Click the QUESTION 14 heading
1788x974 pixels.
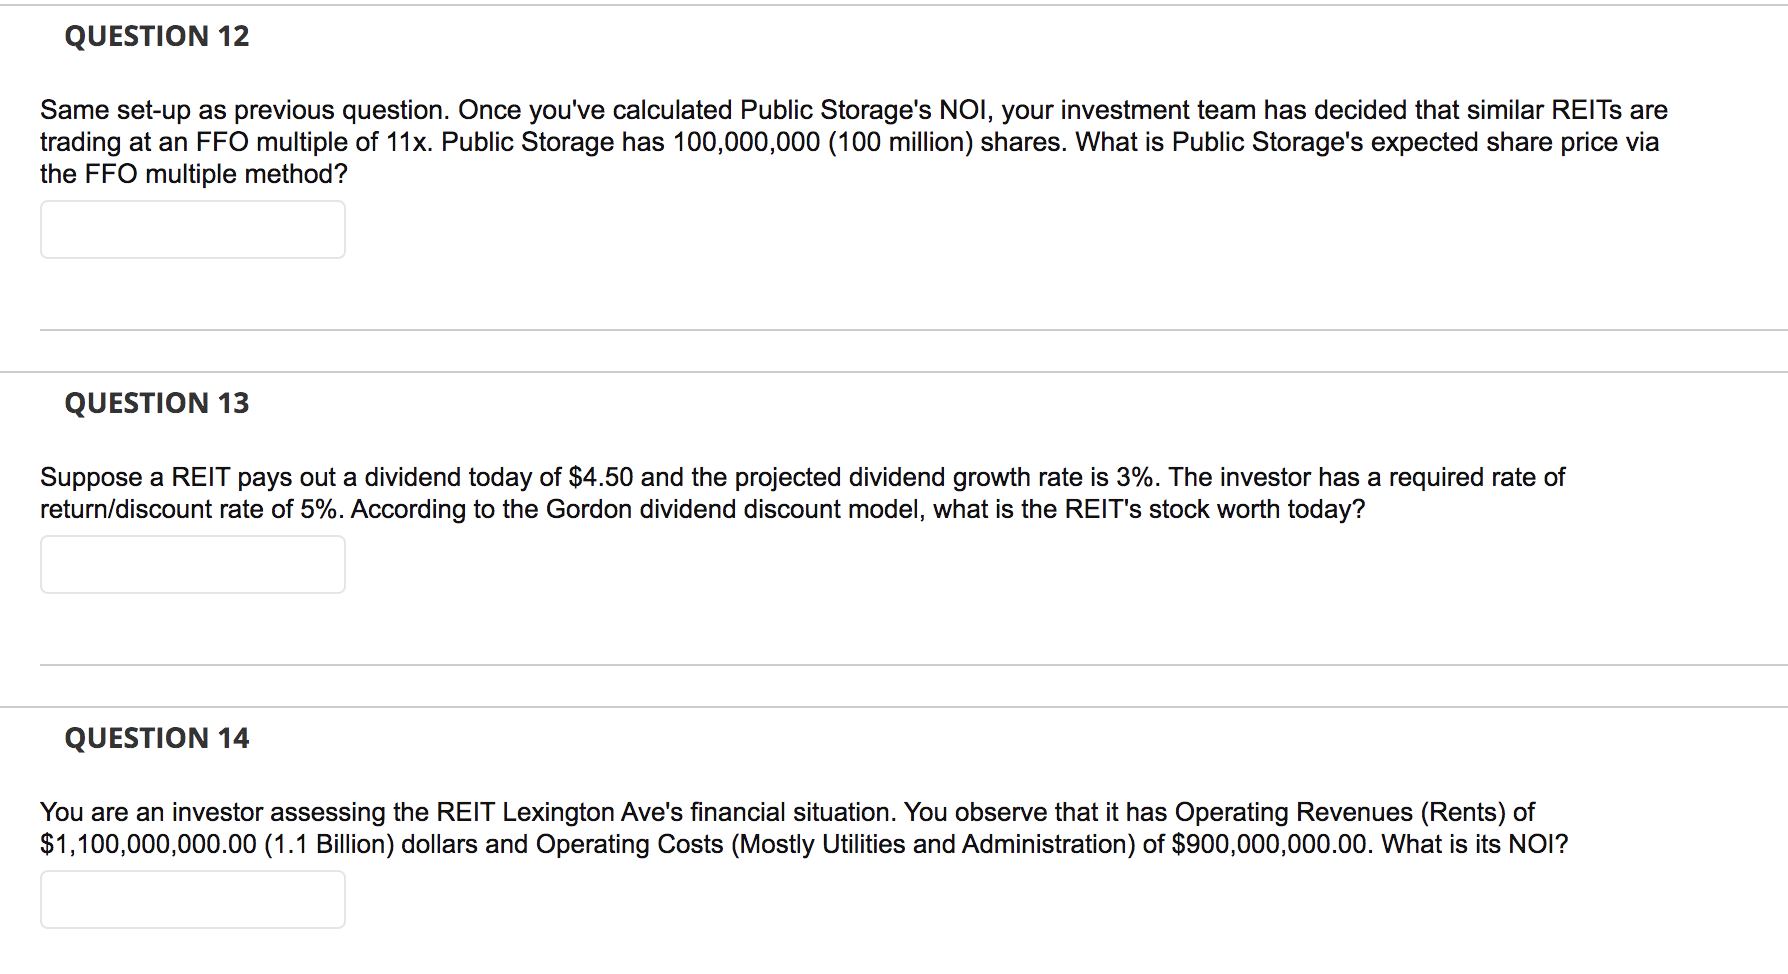pyautogui.click(x=157, y=738)
